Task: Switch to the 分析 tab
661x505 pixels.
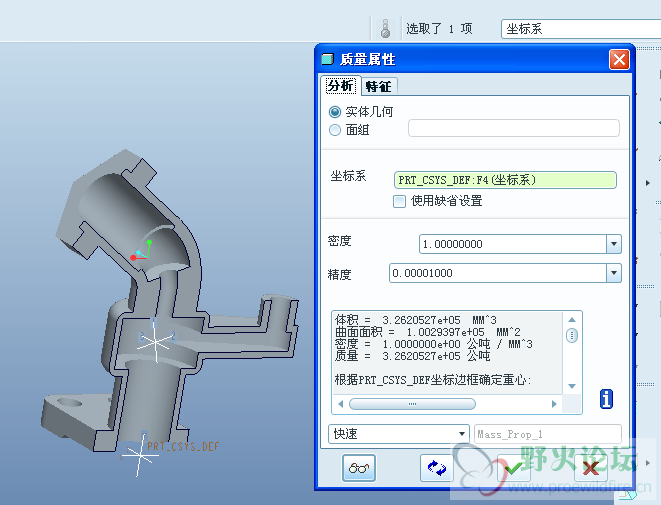Action: tap(341, 86)
